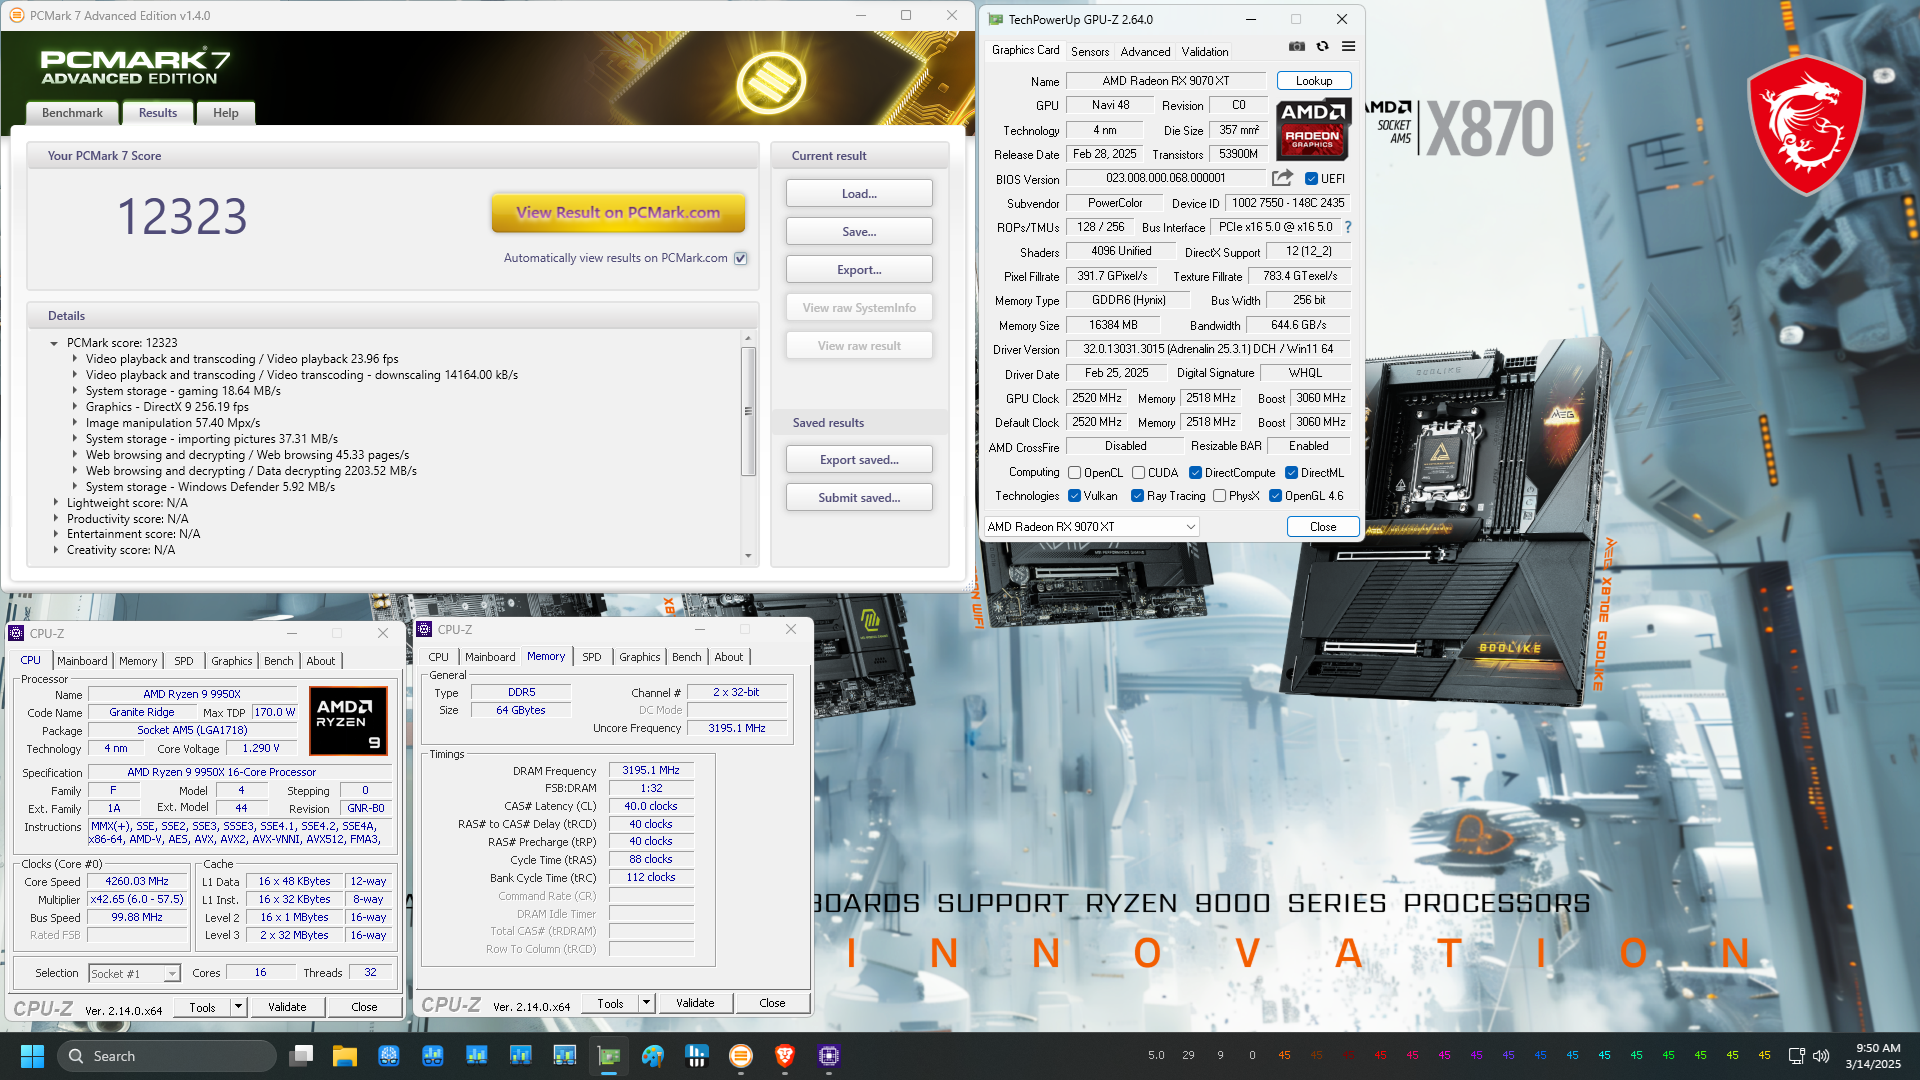Switch to the Benchmark tab in PCMark 7
This screenshot has height=1080, width=1920.
click(72, 113)
